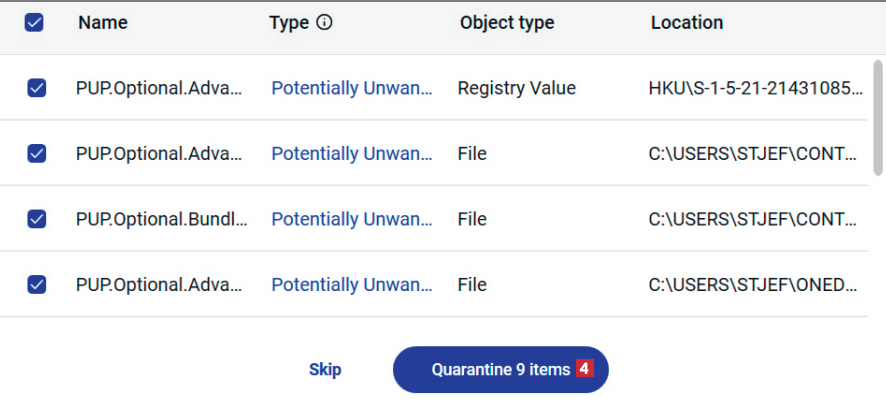Sort by the Object type column header
The height and width of the screenshot is (404, 886).
click(506, 22)
